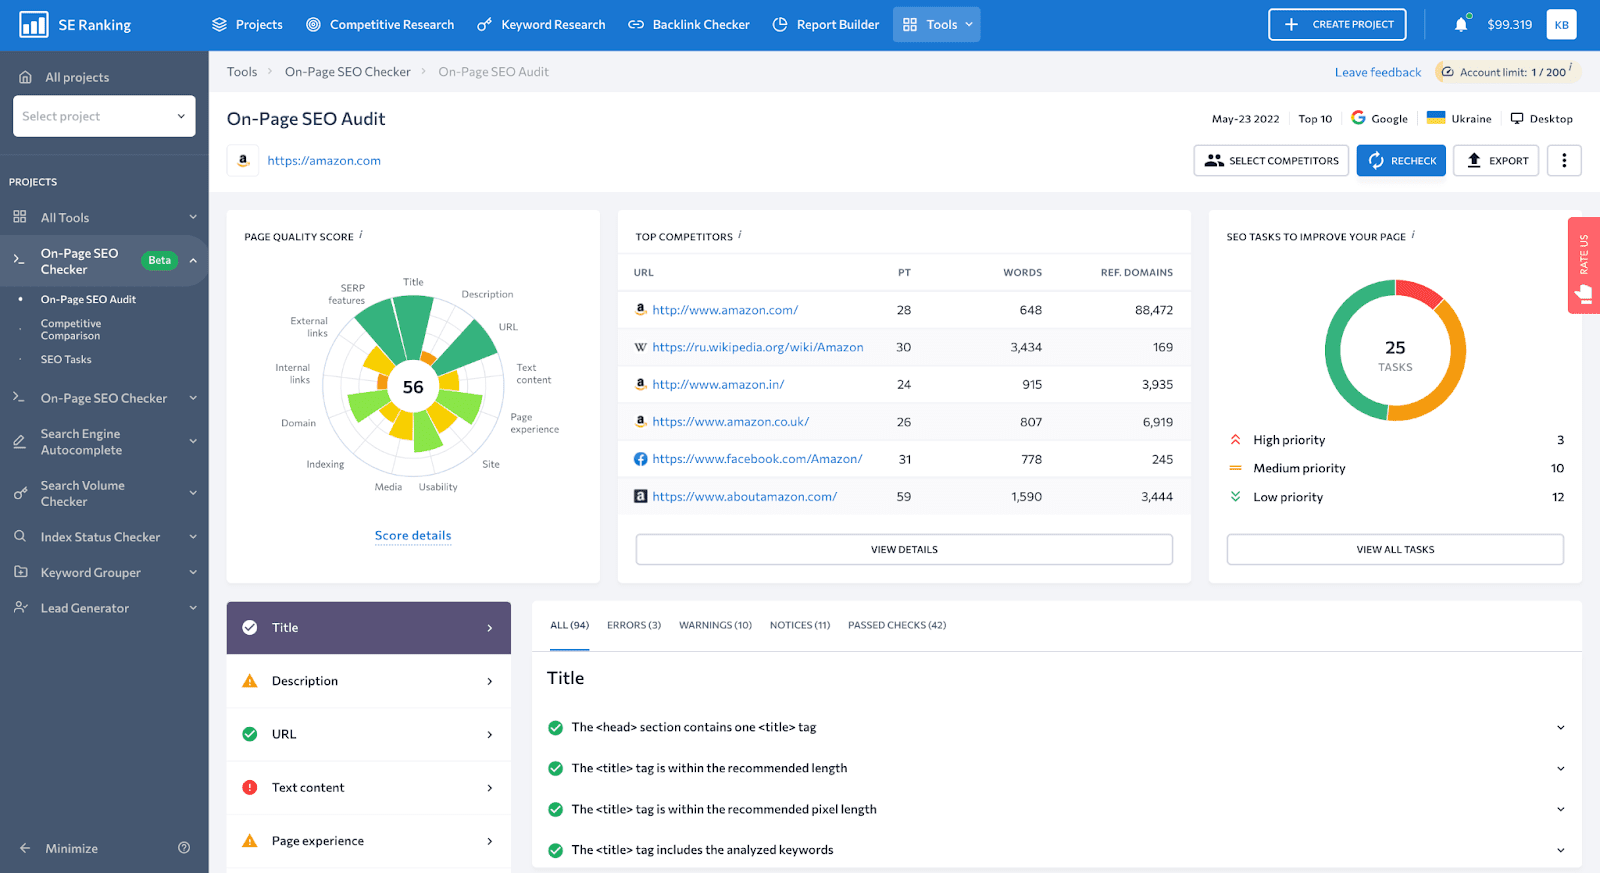
Task: Click the help question mark icon
Action: pos(184,848)
